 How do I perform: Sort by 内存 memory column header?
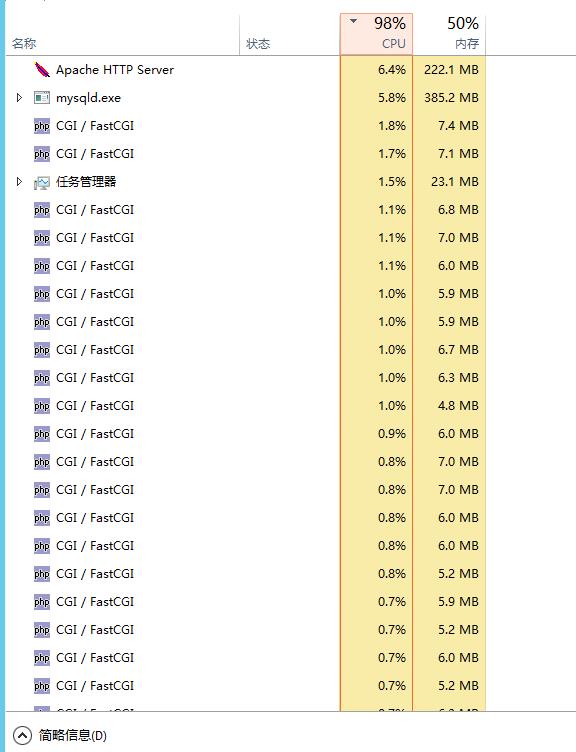click(x=449, y=34)
